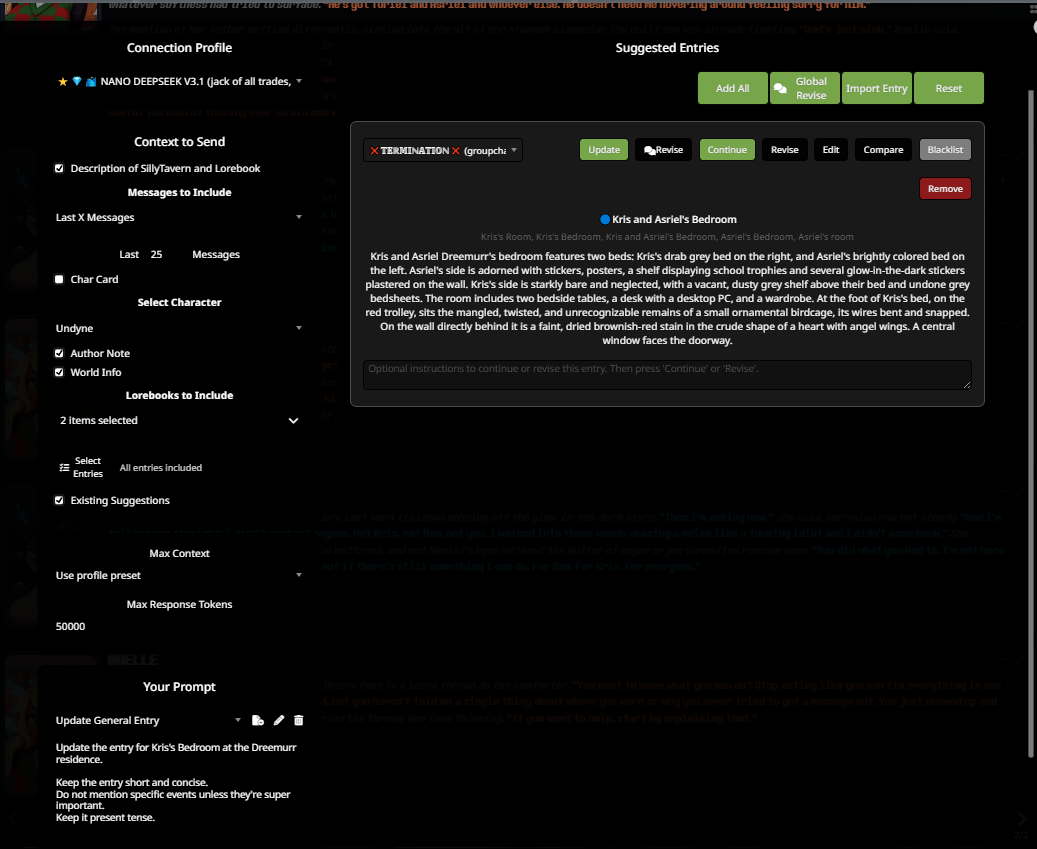
Task: Click the entry description paragraph
Action: [x=667, y=298]
